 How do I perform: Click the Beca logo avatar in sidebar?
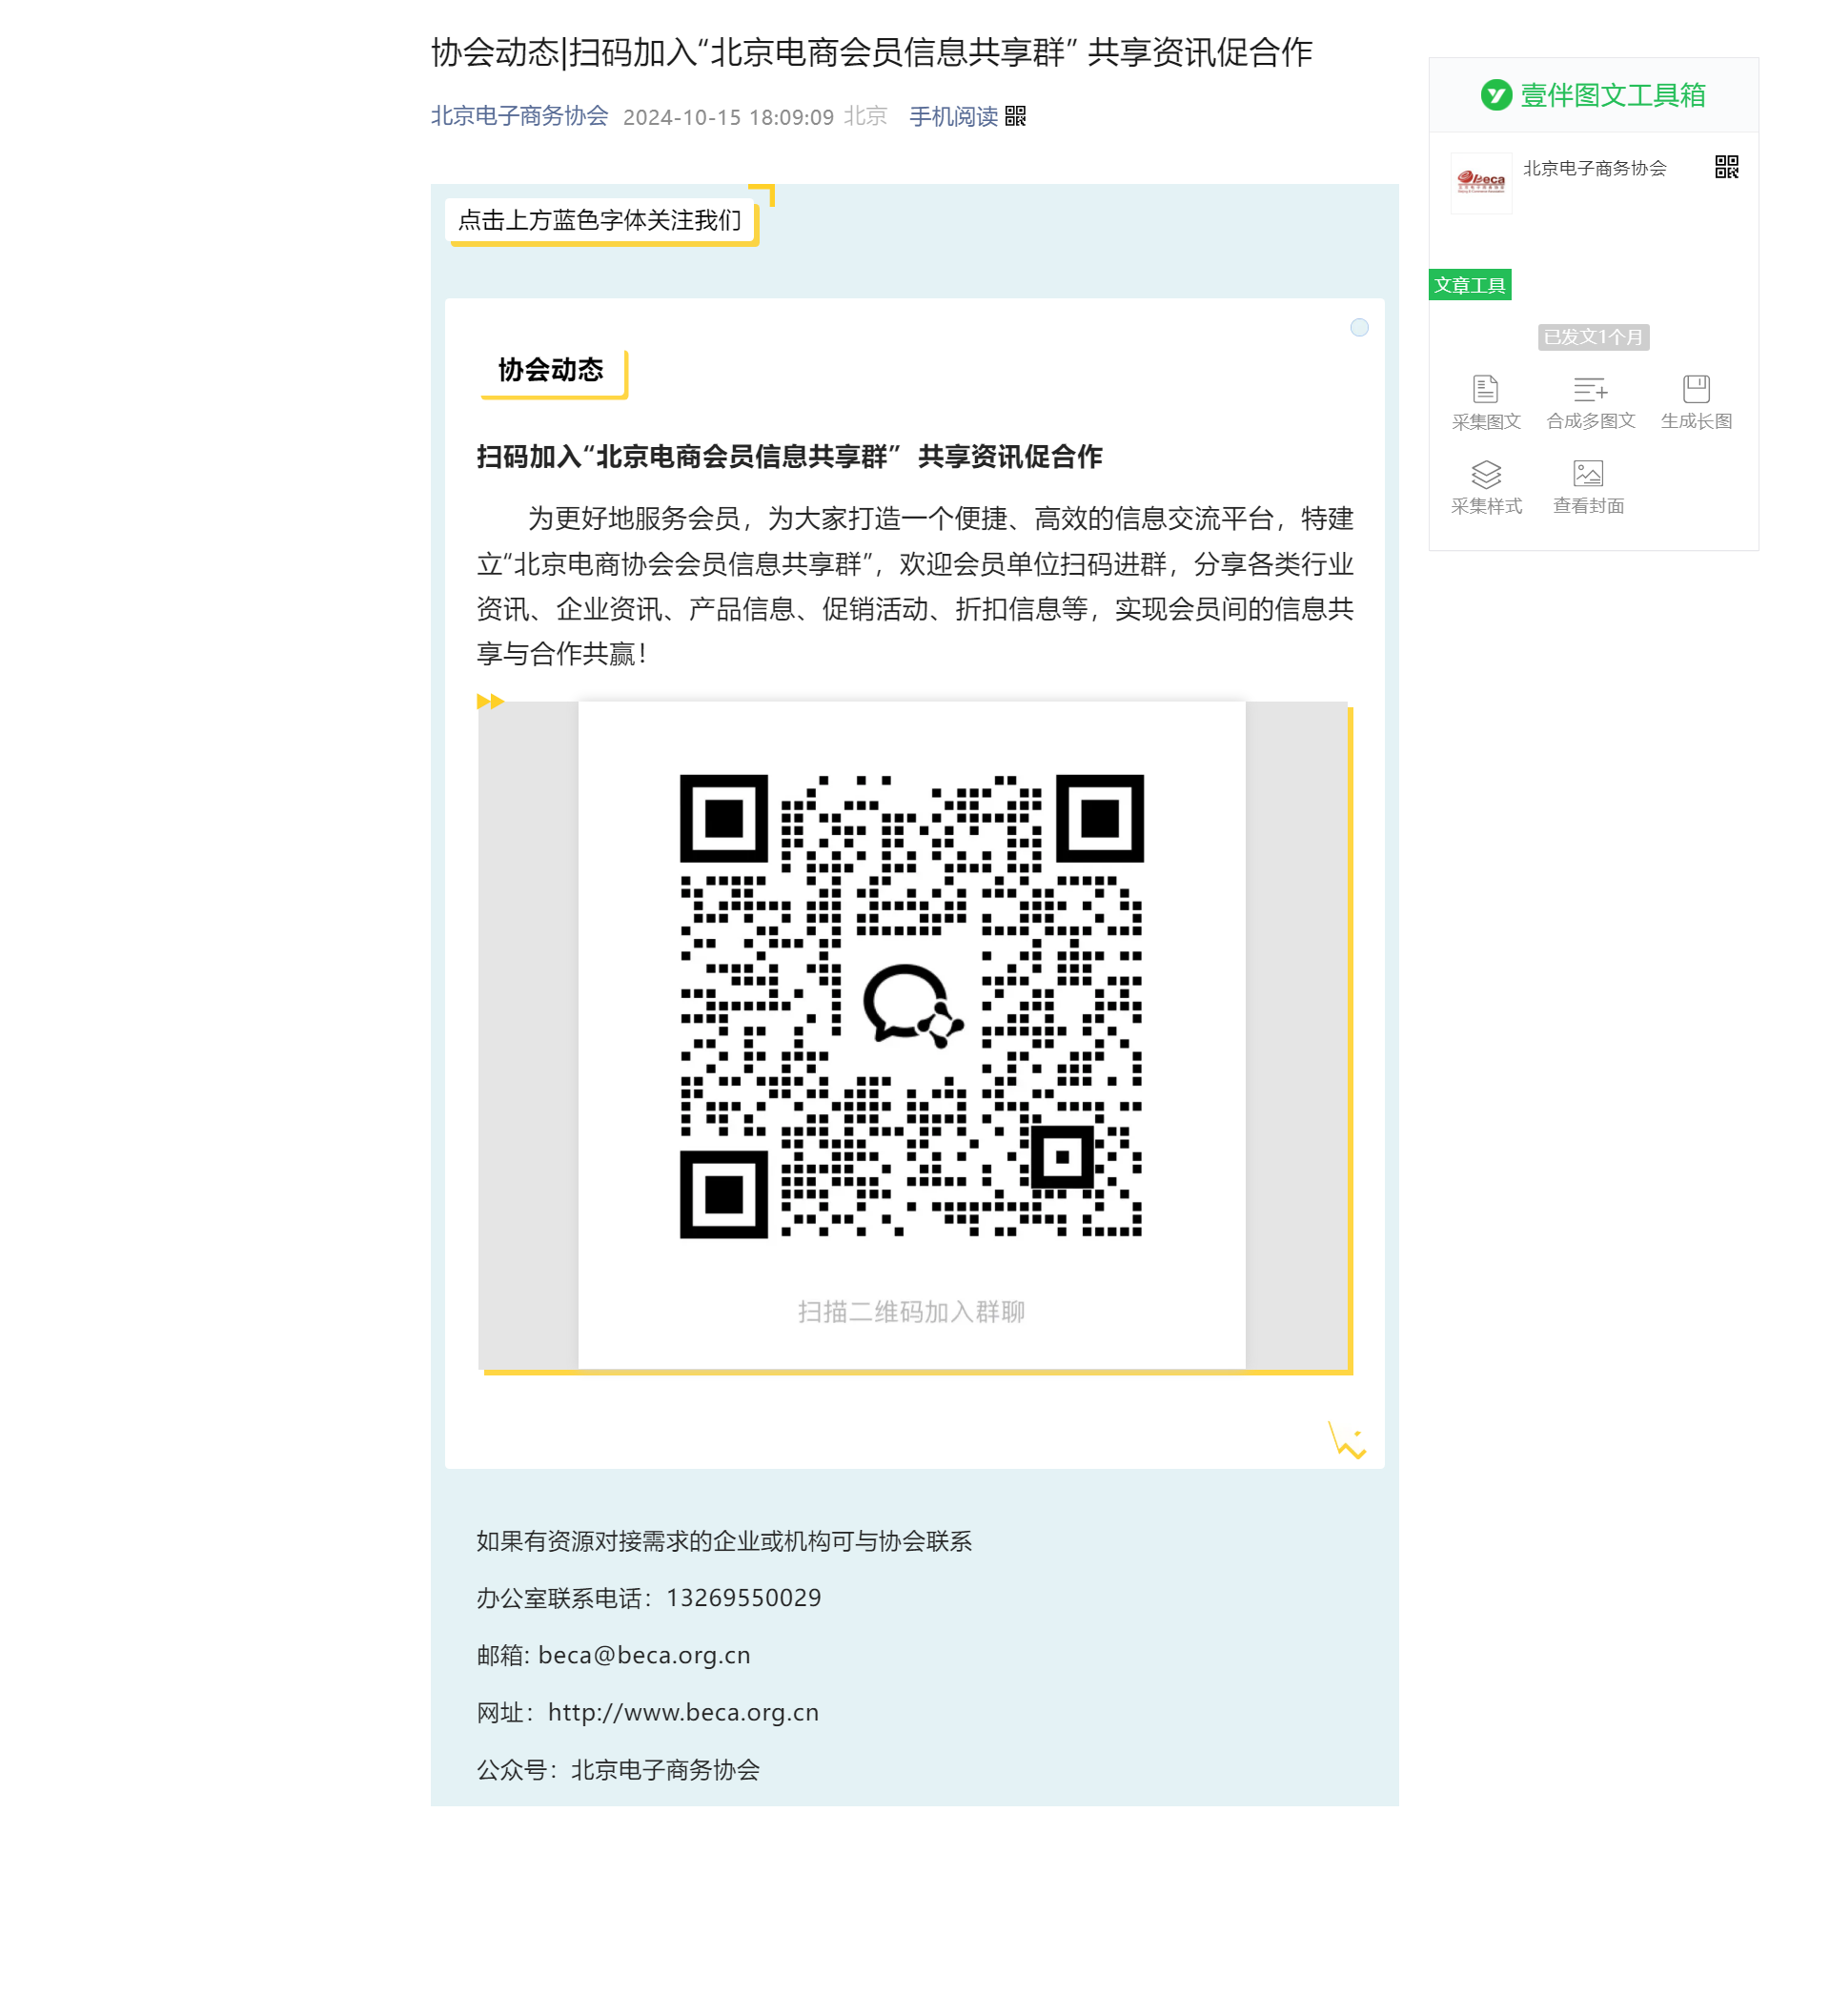1481,183
